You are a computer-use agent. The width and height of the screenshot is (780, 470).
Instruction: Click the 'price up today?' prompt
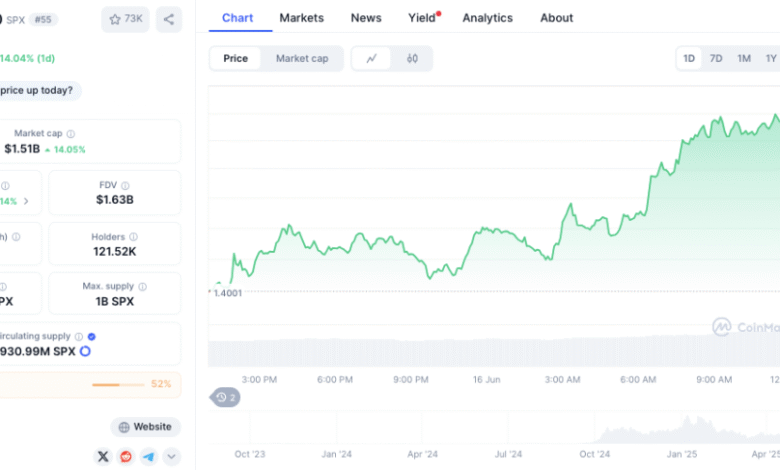40,90
